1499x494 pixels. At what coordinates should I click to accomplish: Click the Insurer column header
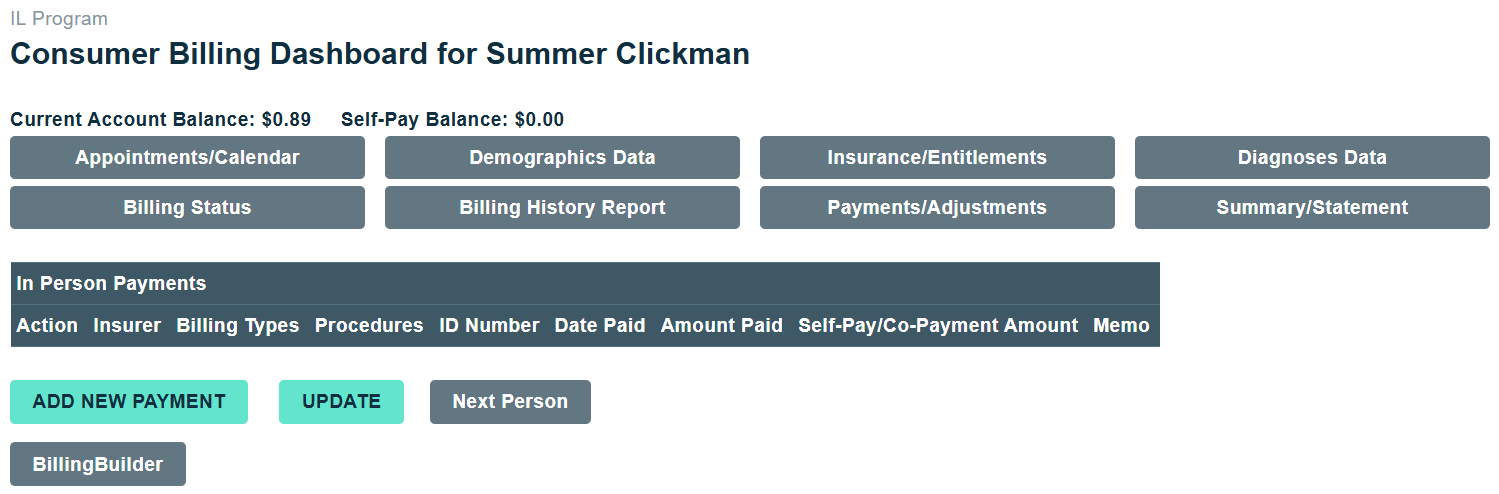[x=127, y=326]
